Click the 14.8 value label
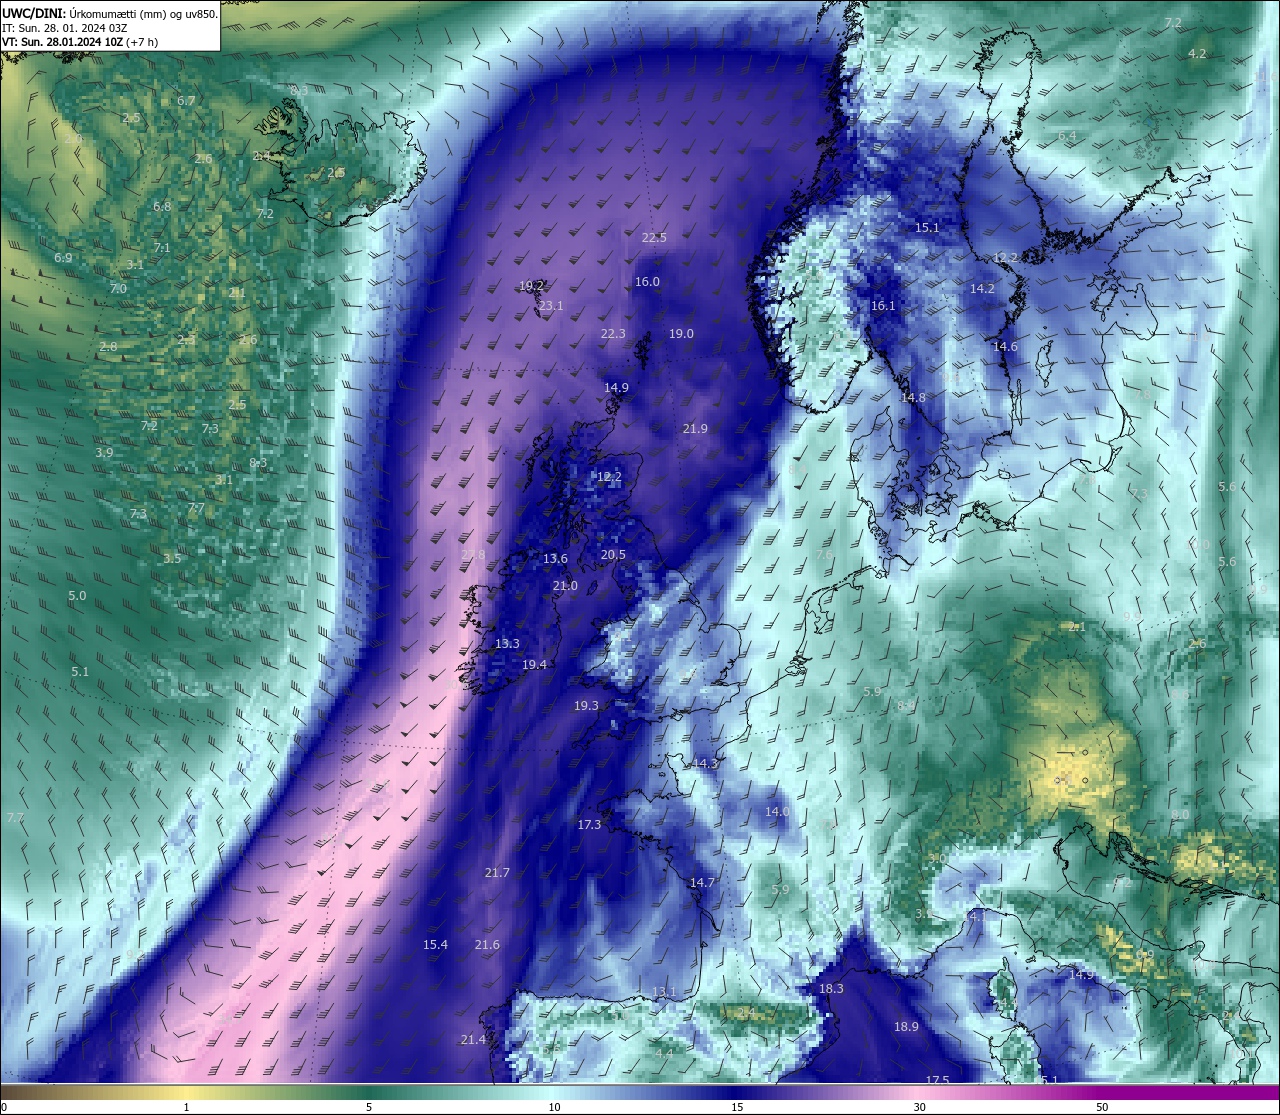 pos(913,398)
